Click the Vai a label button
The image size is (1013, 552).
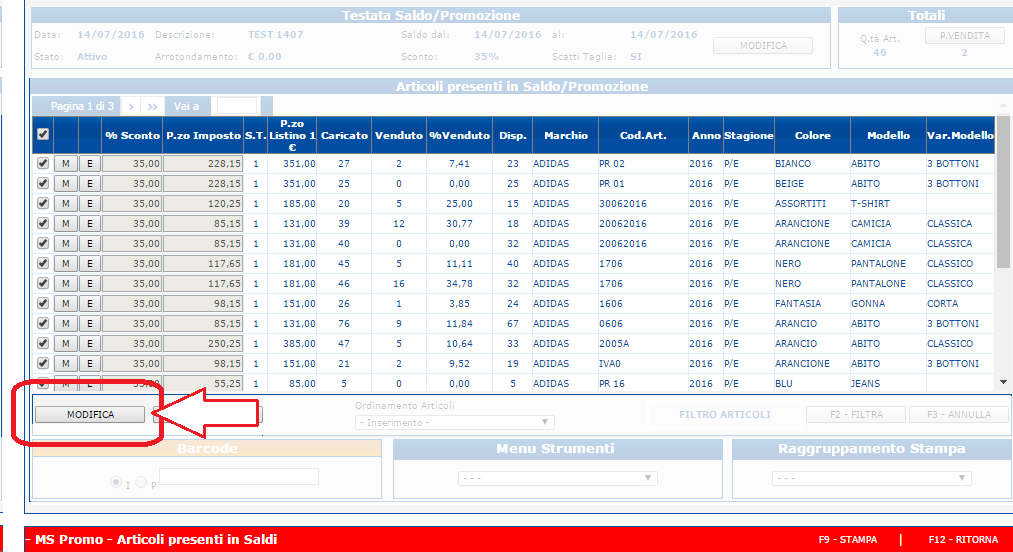coord(186,106)
